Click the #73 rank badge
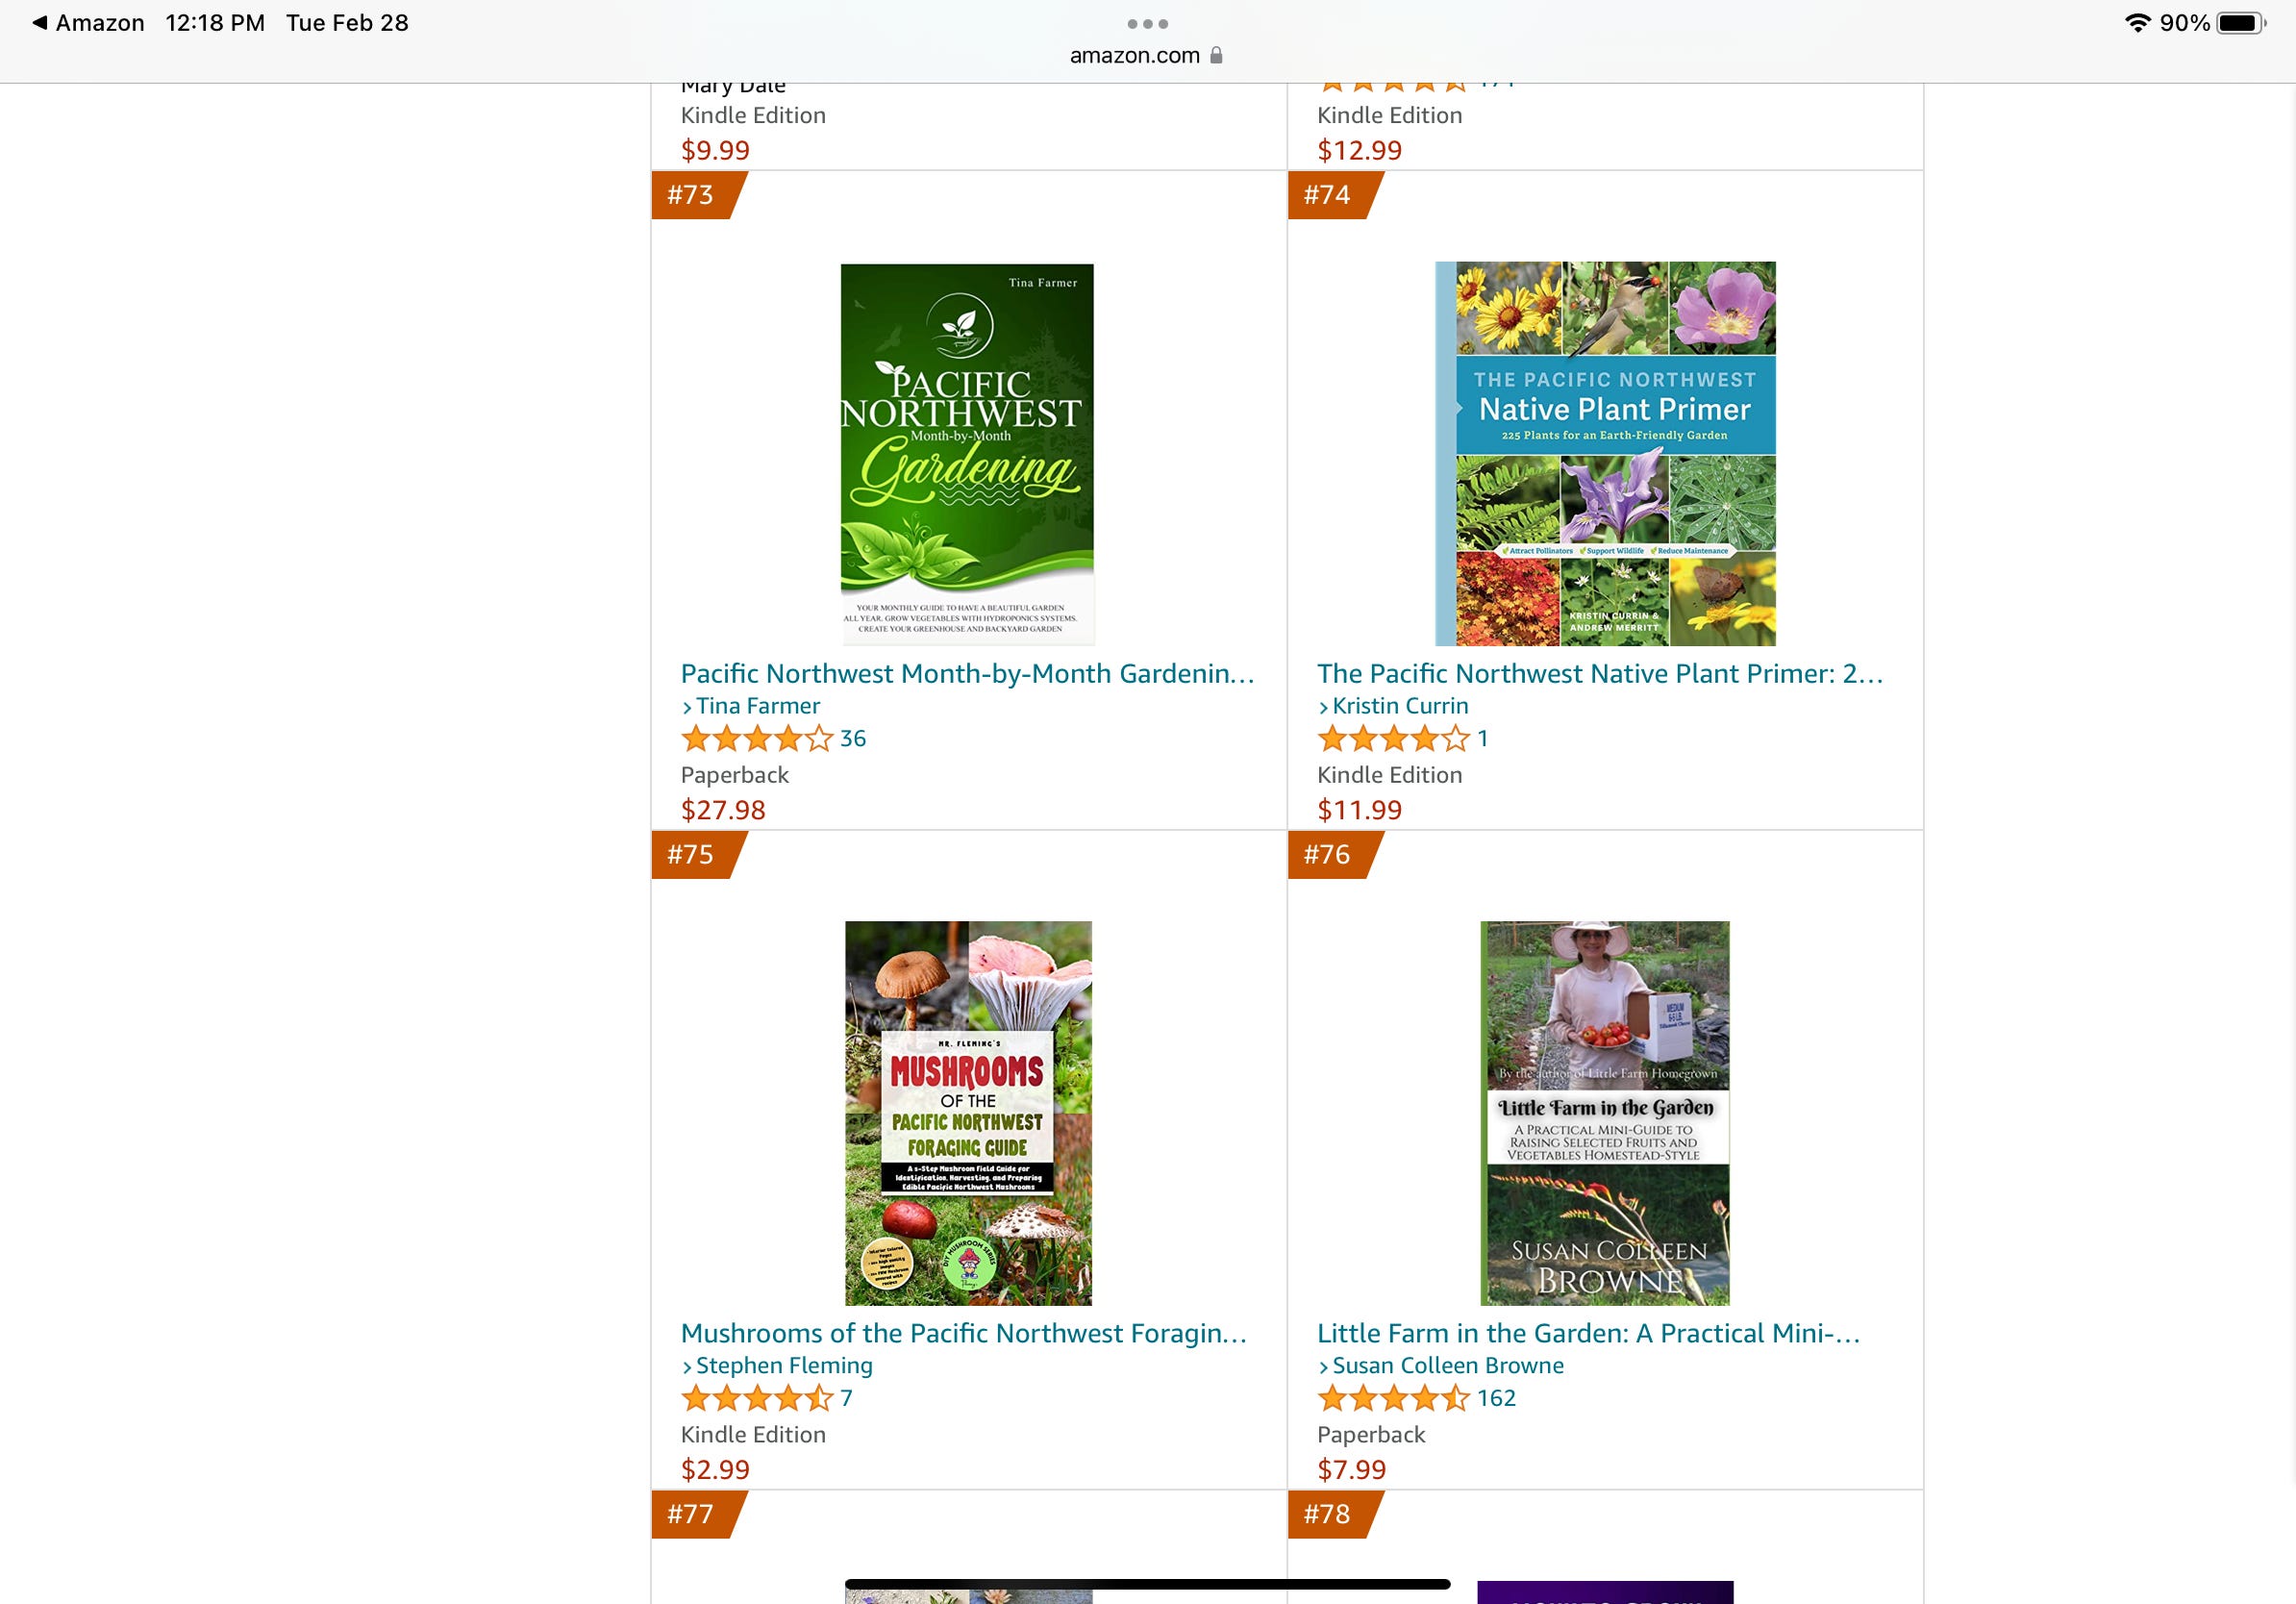The height and width of the screenshot is (1604, 2296). pos(698,195)
